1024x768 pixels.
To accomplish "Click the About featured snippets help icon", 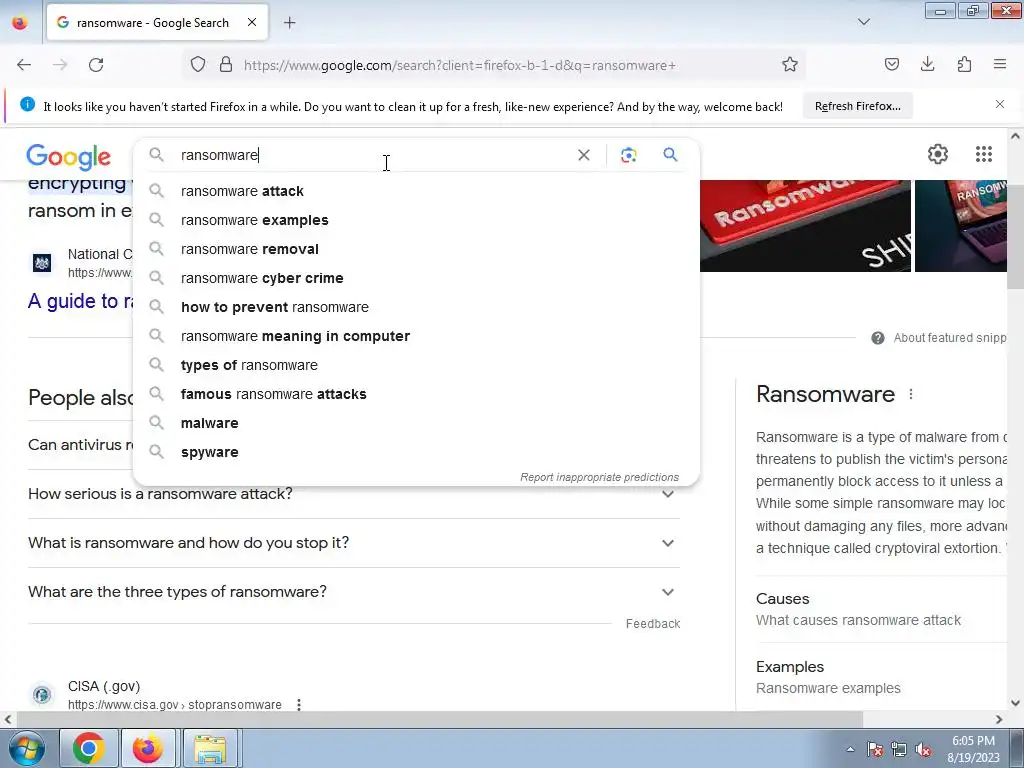I will [x=878, y=338].
